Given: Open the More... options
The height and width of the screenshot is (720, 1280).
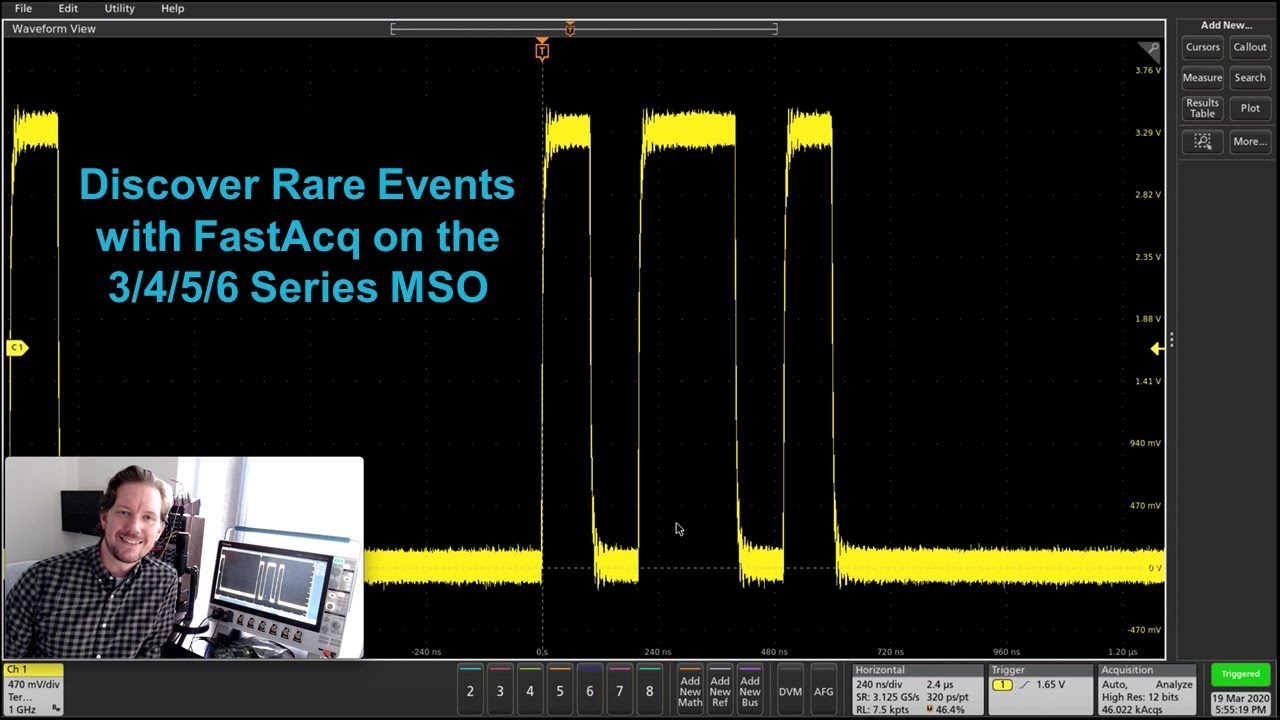Looking at the screenshot, I should pyautogui.click(x=1250, y=142).
